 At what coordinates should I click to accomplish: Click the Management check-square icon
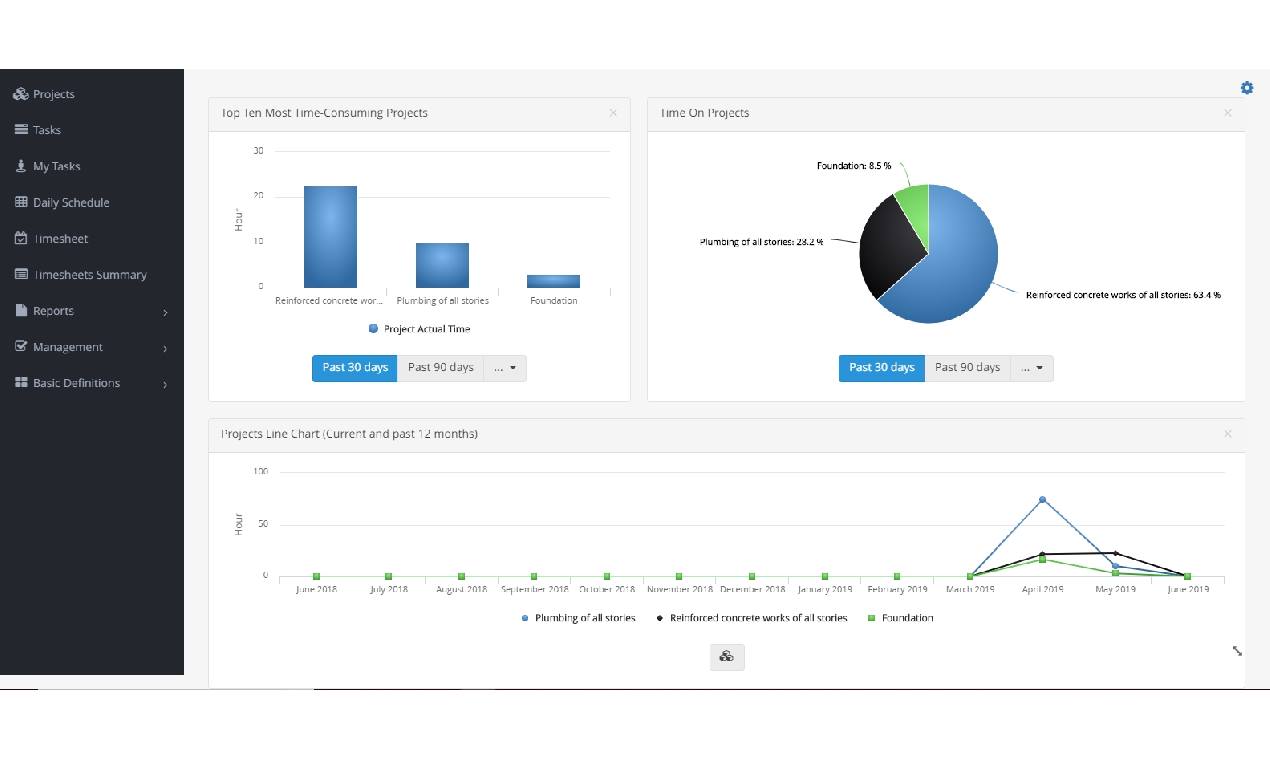click(x=21, y=346)
